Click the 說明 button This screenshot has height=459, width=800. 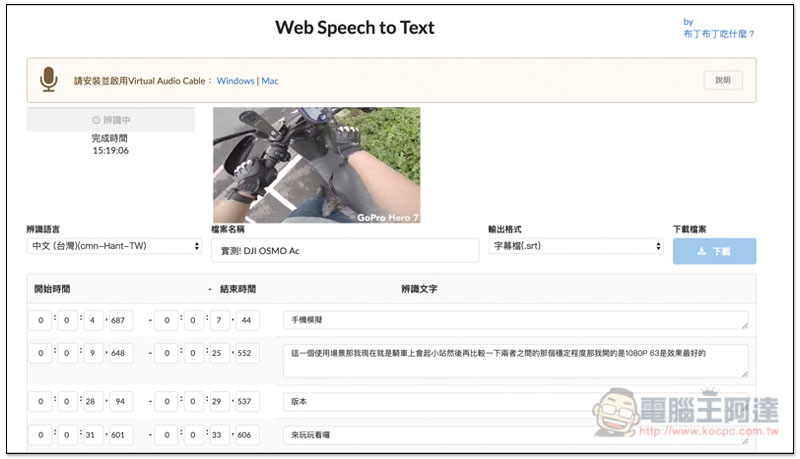pyautogui.click(x=723, y=80)
